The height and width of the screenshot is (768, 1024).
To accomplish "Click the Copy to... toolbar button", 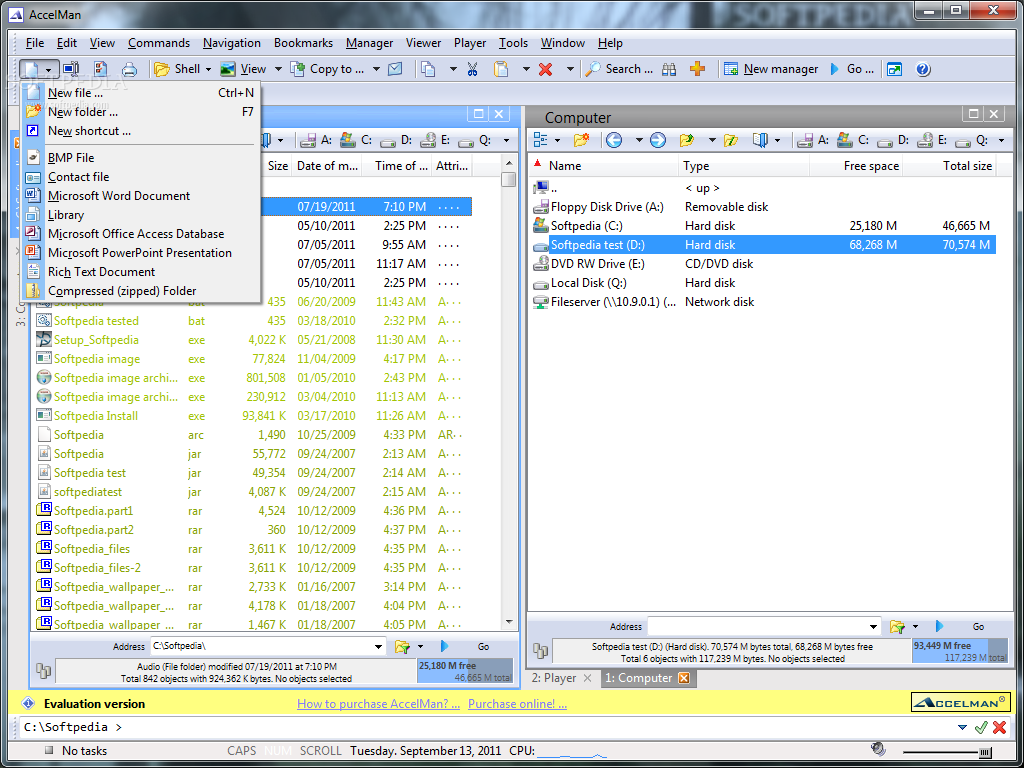I will 327,69.
